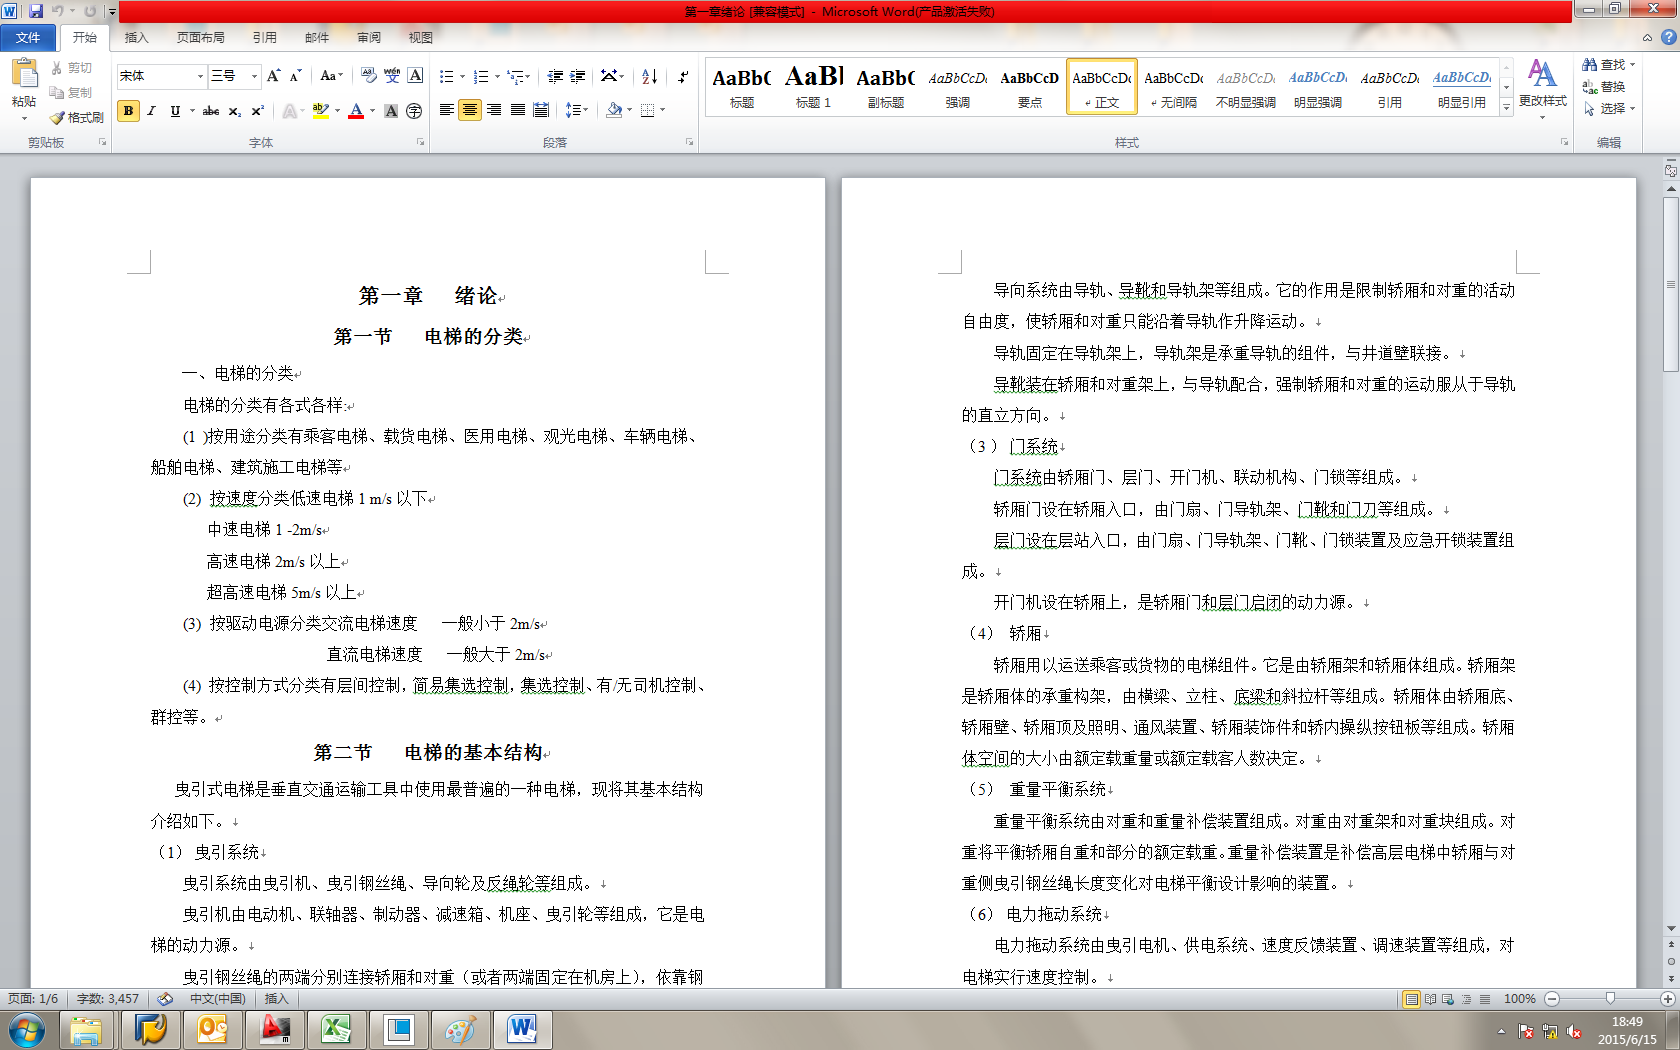Click the Word Help question mark icon
The height and width of the screenshot is (1050, 1680).
coord(1668,37)
